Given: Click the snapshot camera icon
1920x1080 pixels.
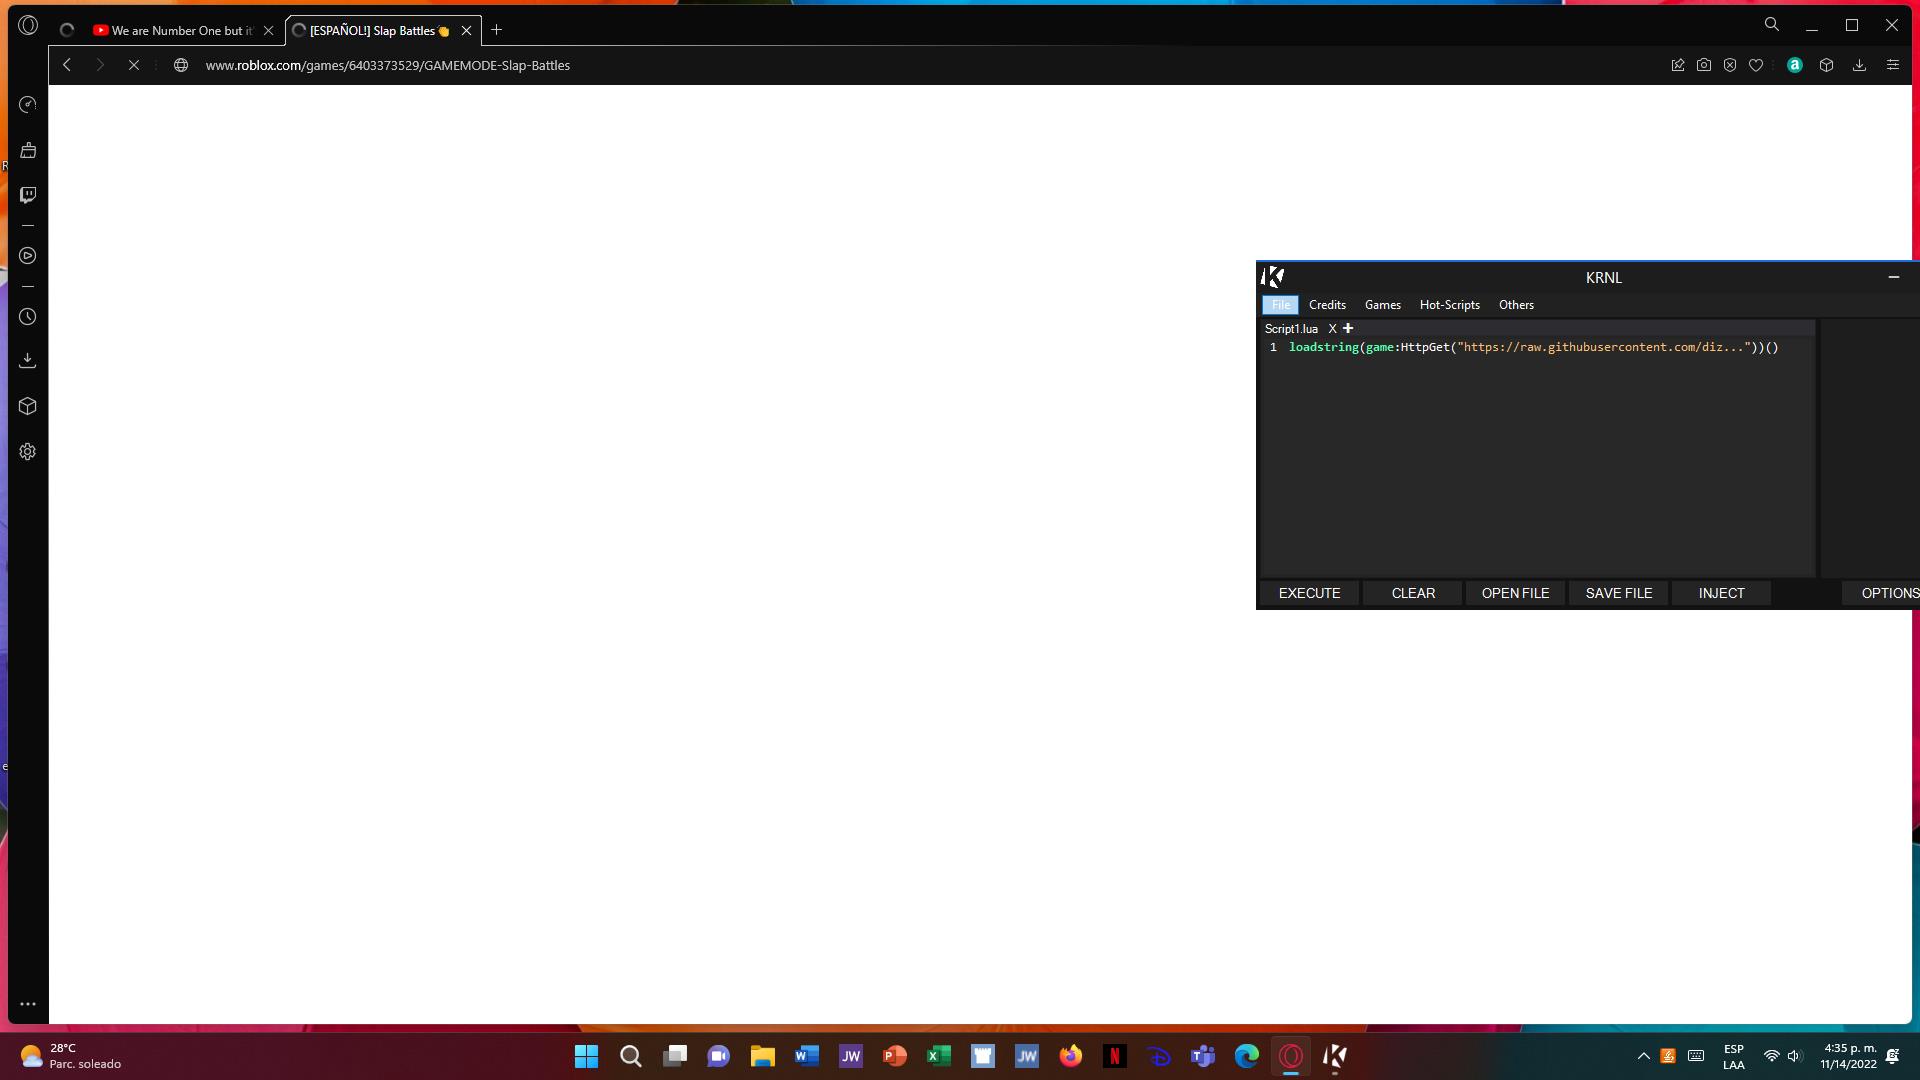Looking at the screenshot, I should coord(1704,65).
